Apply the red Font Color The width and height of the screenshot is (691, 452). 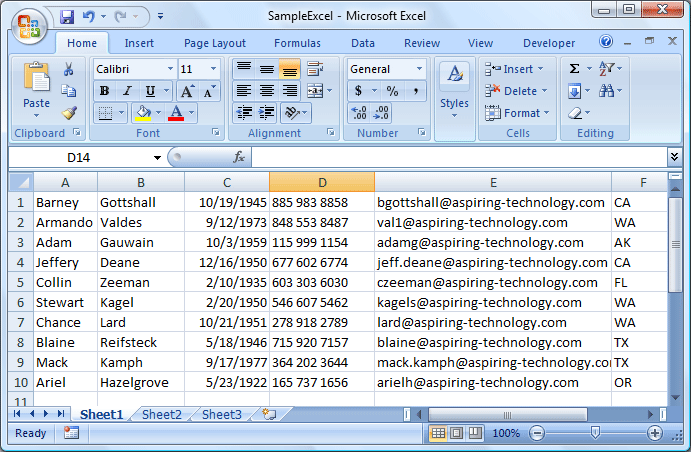(176, 113)
